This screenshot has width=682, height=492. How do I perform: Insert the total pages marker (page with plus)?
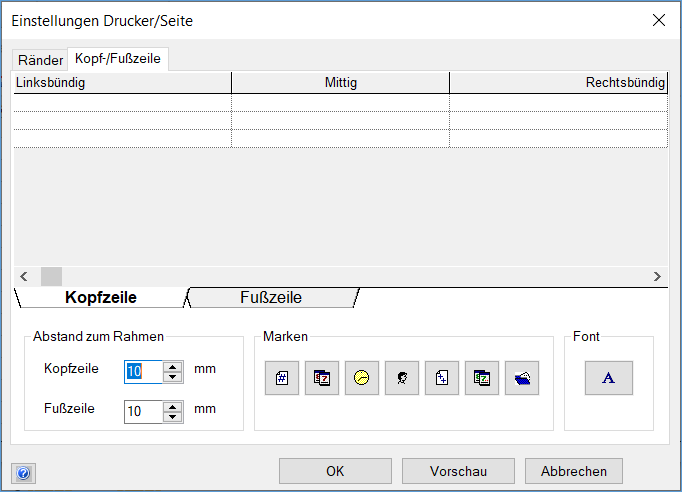tap(441, 379)
